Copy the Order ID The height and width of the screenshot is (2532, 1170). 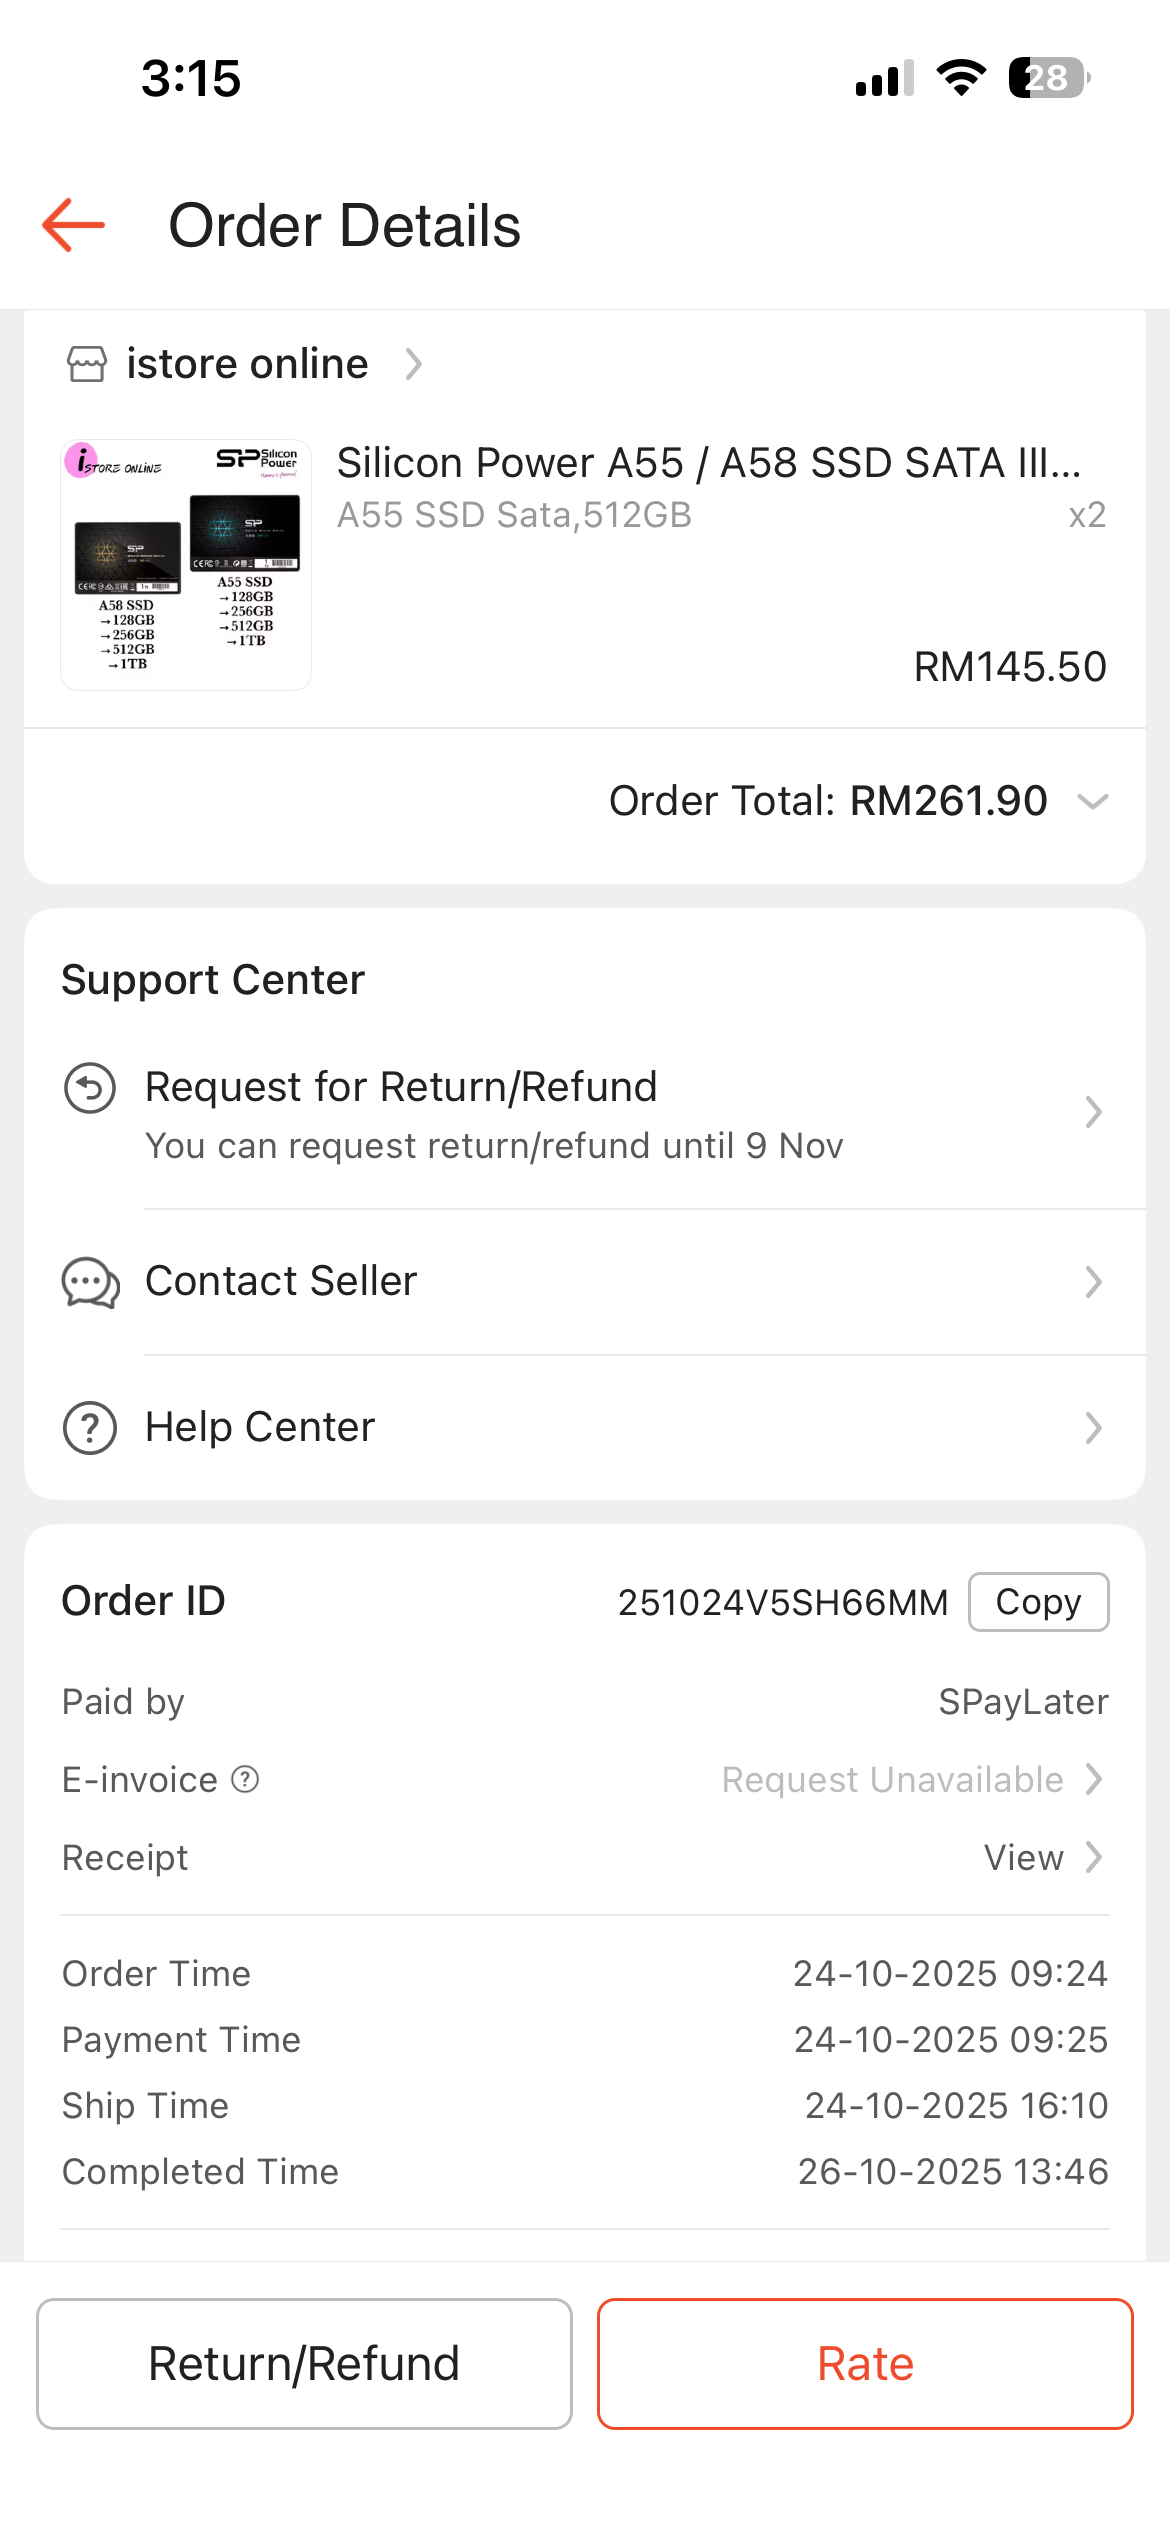click(1038, 1602)
